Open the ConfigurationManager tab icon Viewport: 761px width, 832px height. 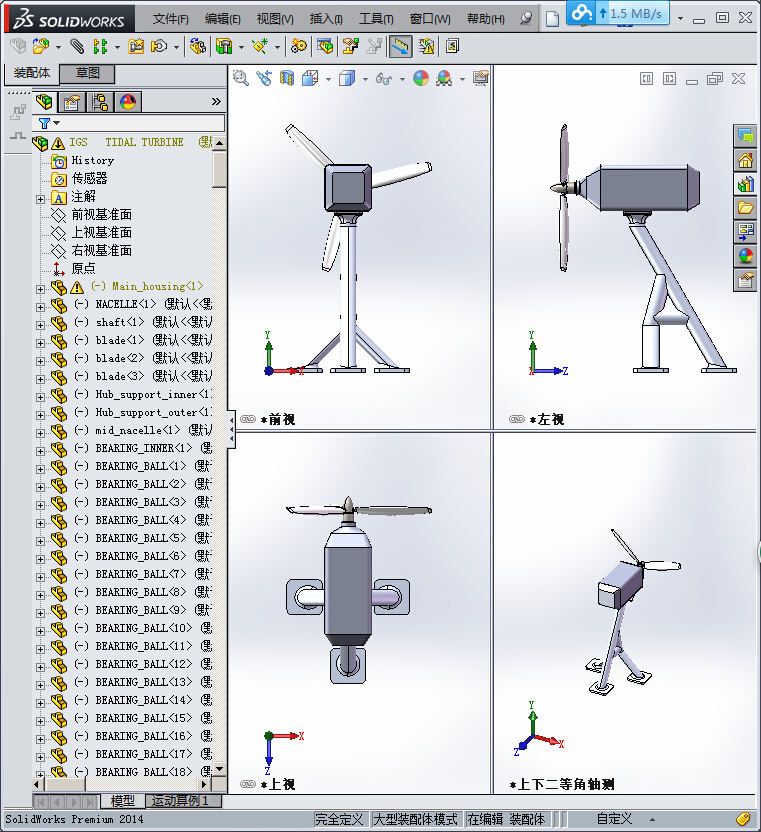(x=100, y=102)
